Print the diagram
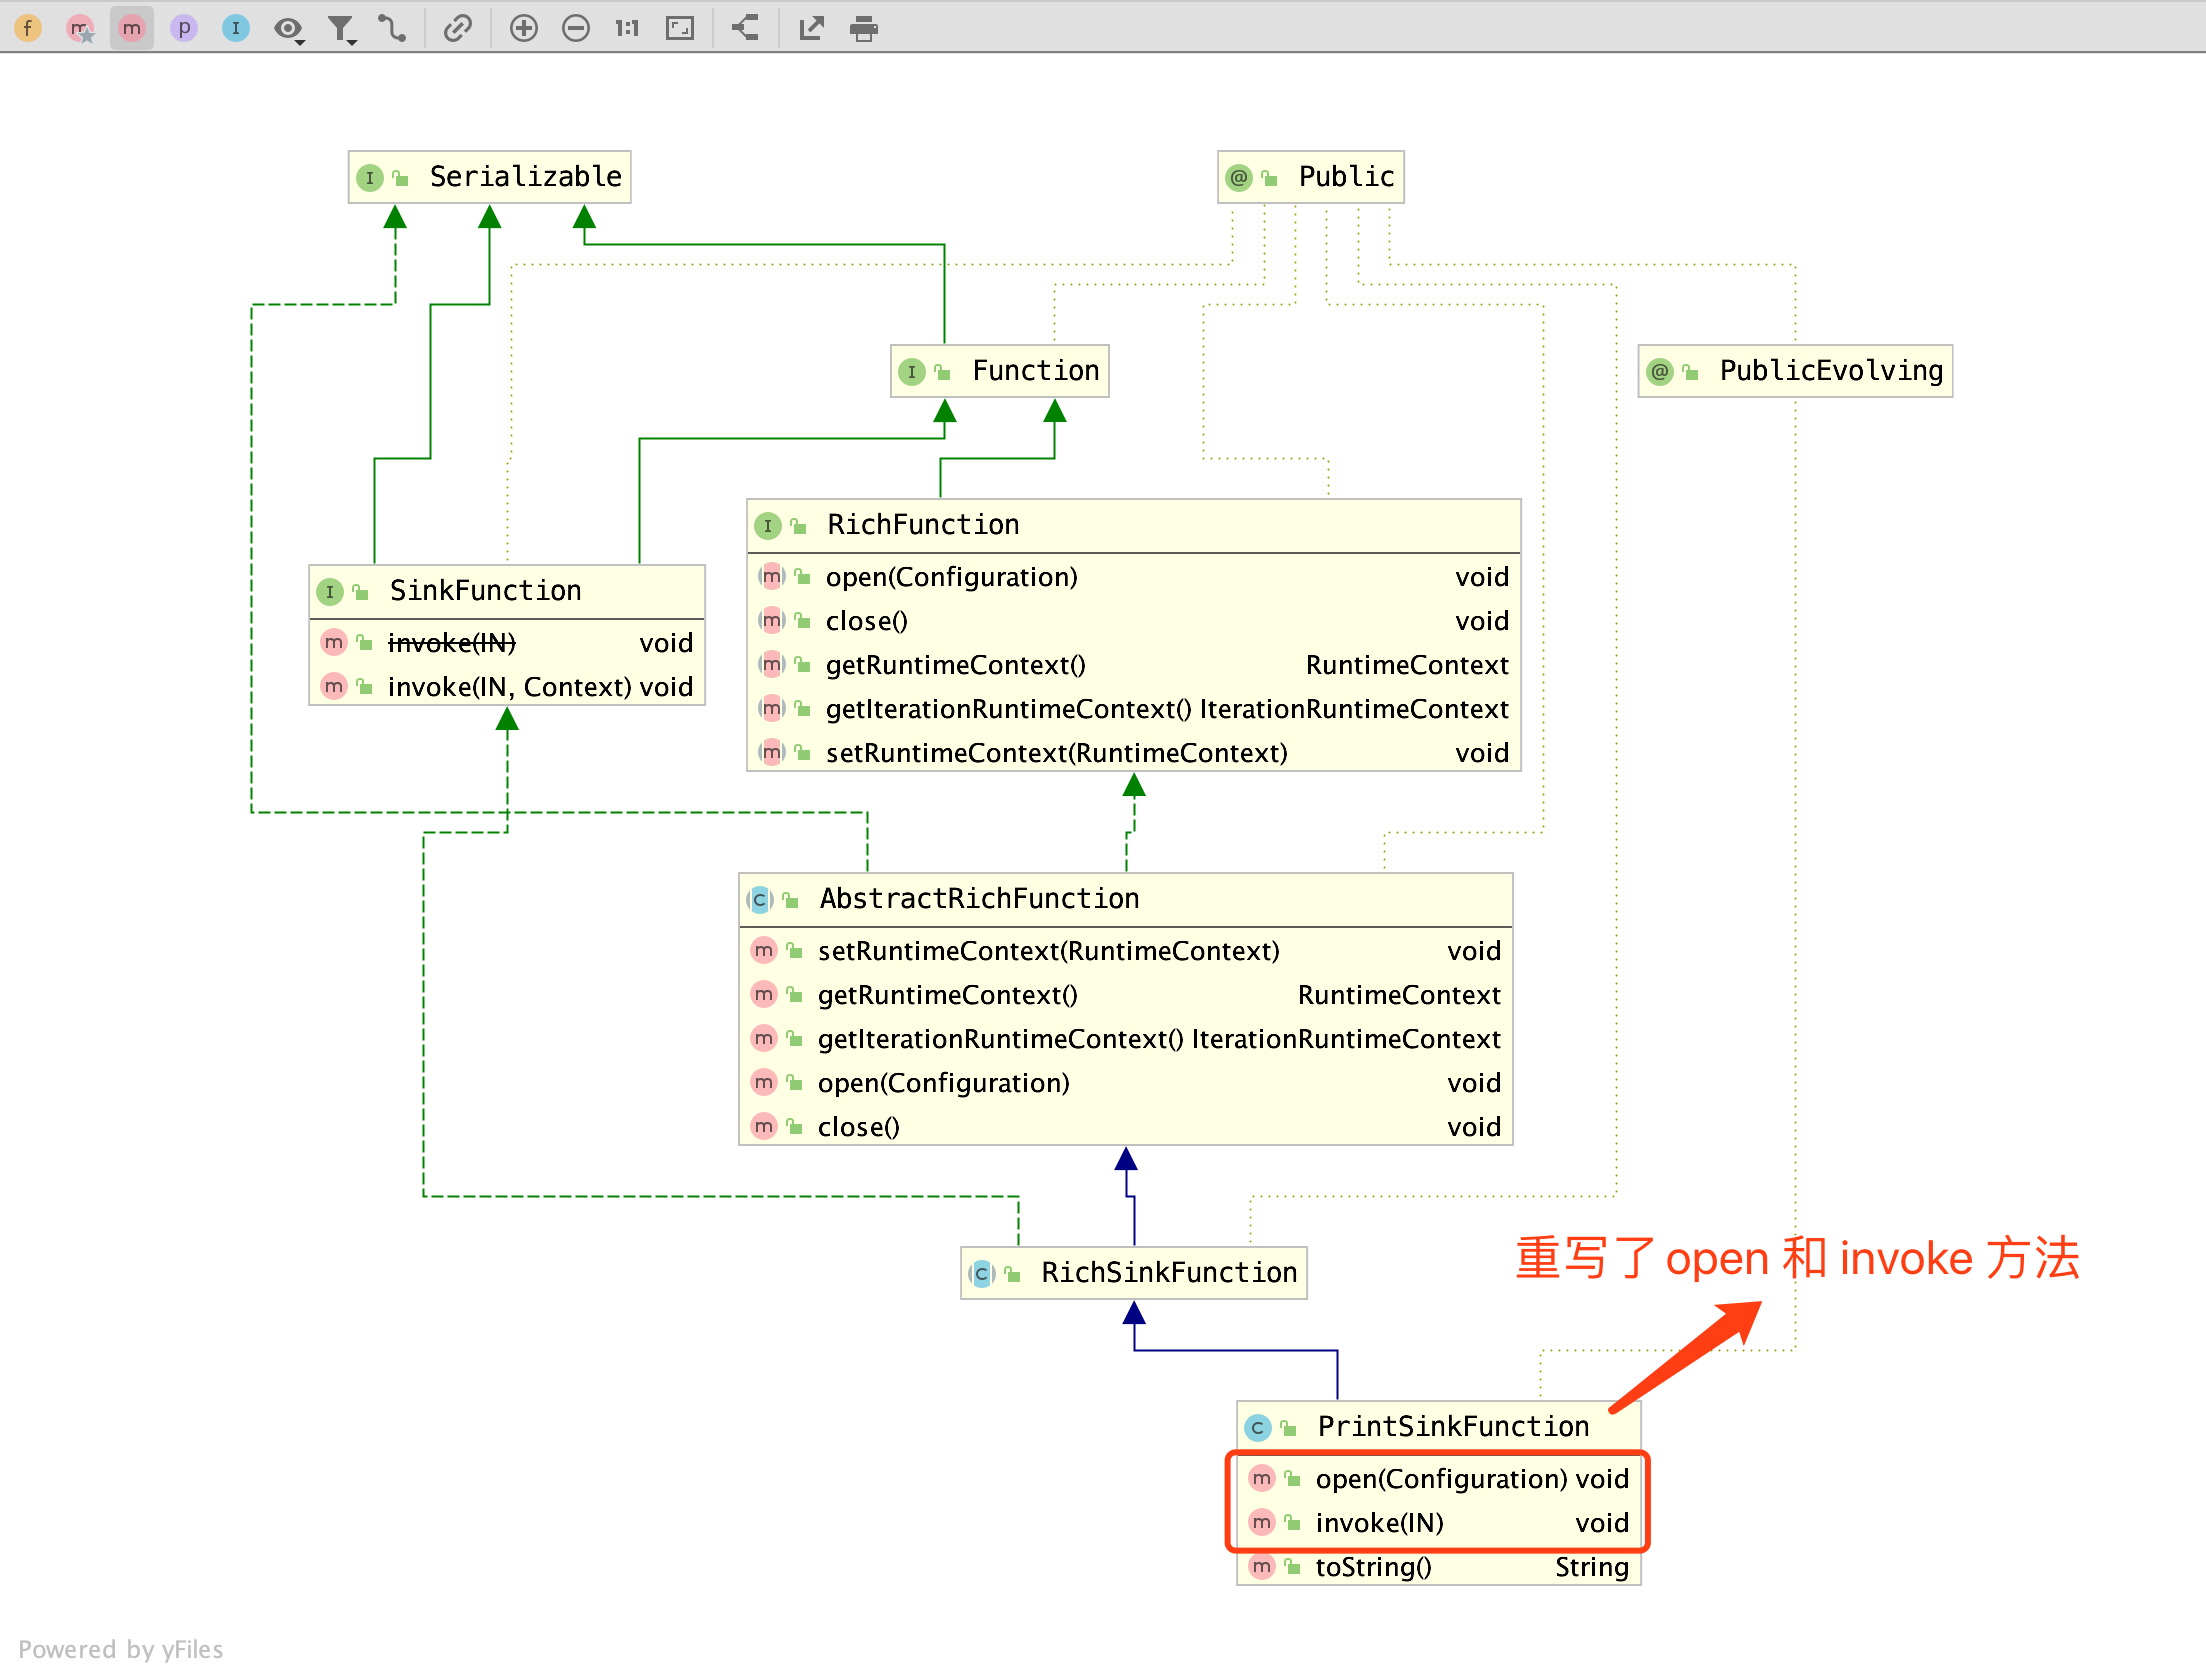The image size is (2206, 1668). point(864,28)
